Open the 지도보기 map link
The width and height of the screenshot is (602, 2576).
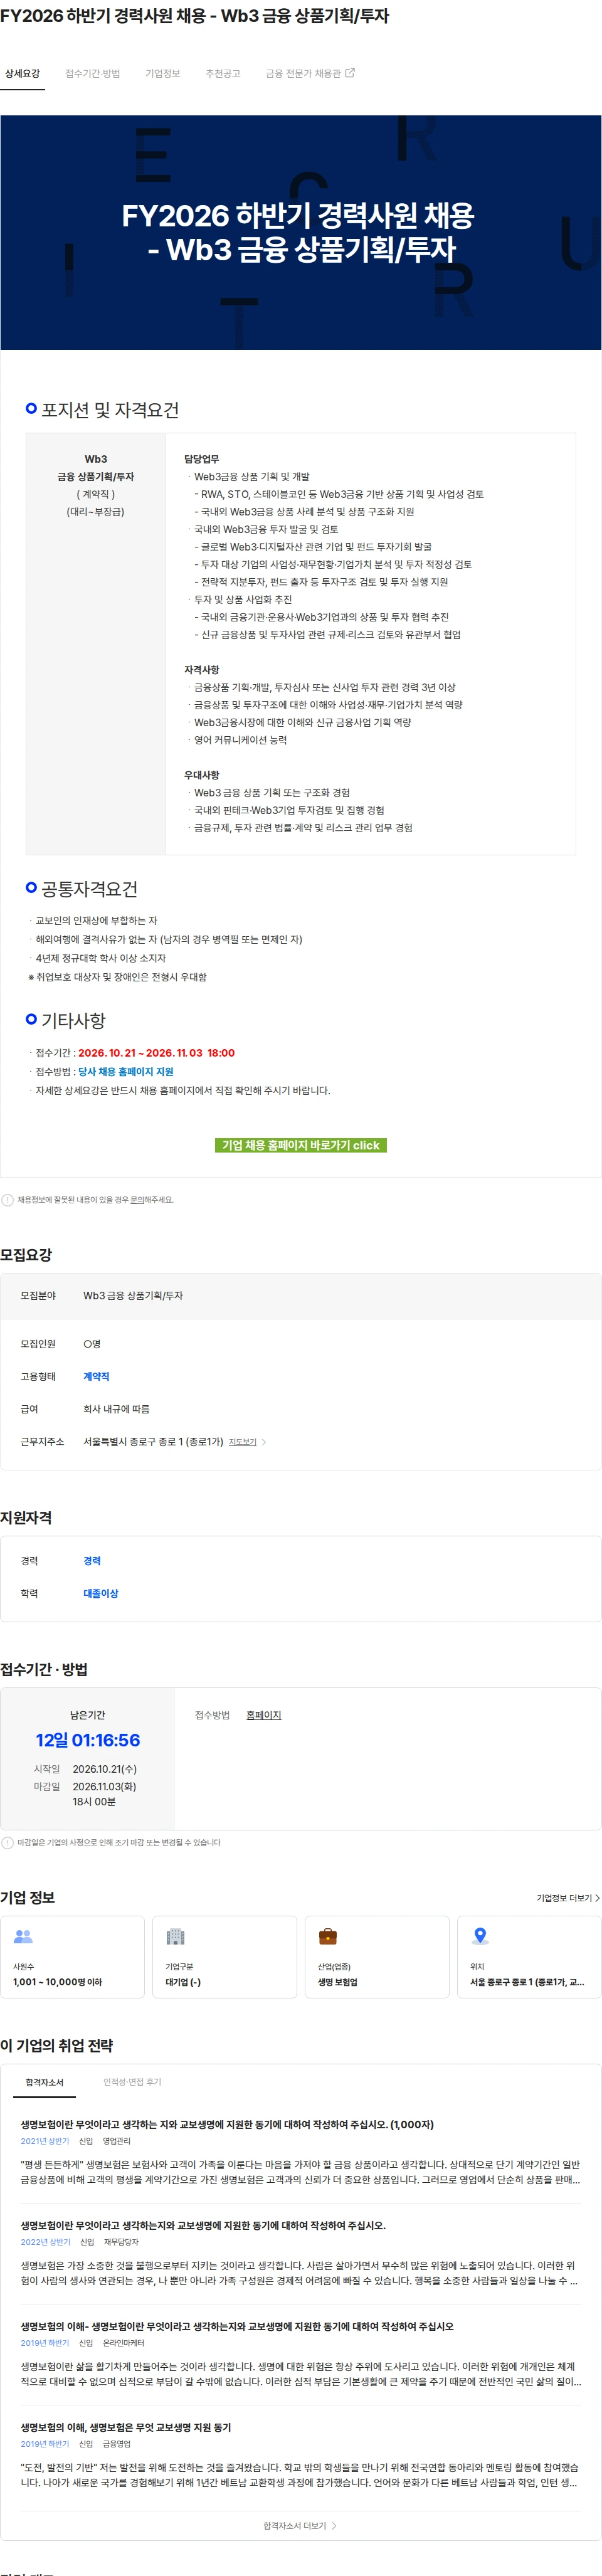click(x=242, y=1442)
